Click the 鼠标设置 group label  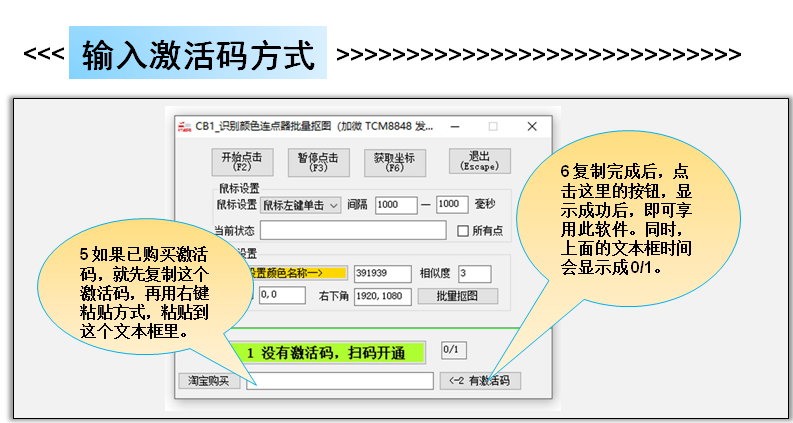coord(239,189)
